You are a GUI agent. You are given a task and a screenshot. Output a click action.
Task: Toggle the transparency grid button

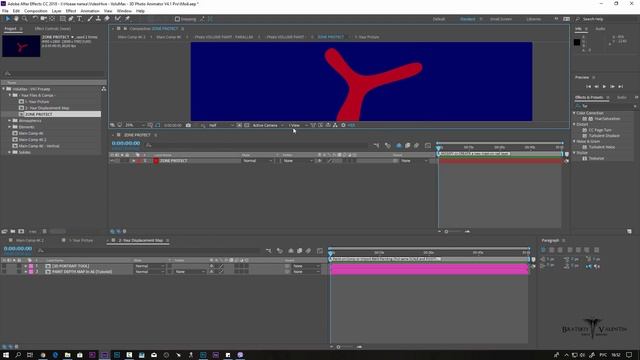[246, 125]
